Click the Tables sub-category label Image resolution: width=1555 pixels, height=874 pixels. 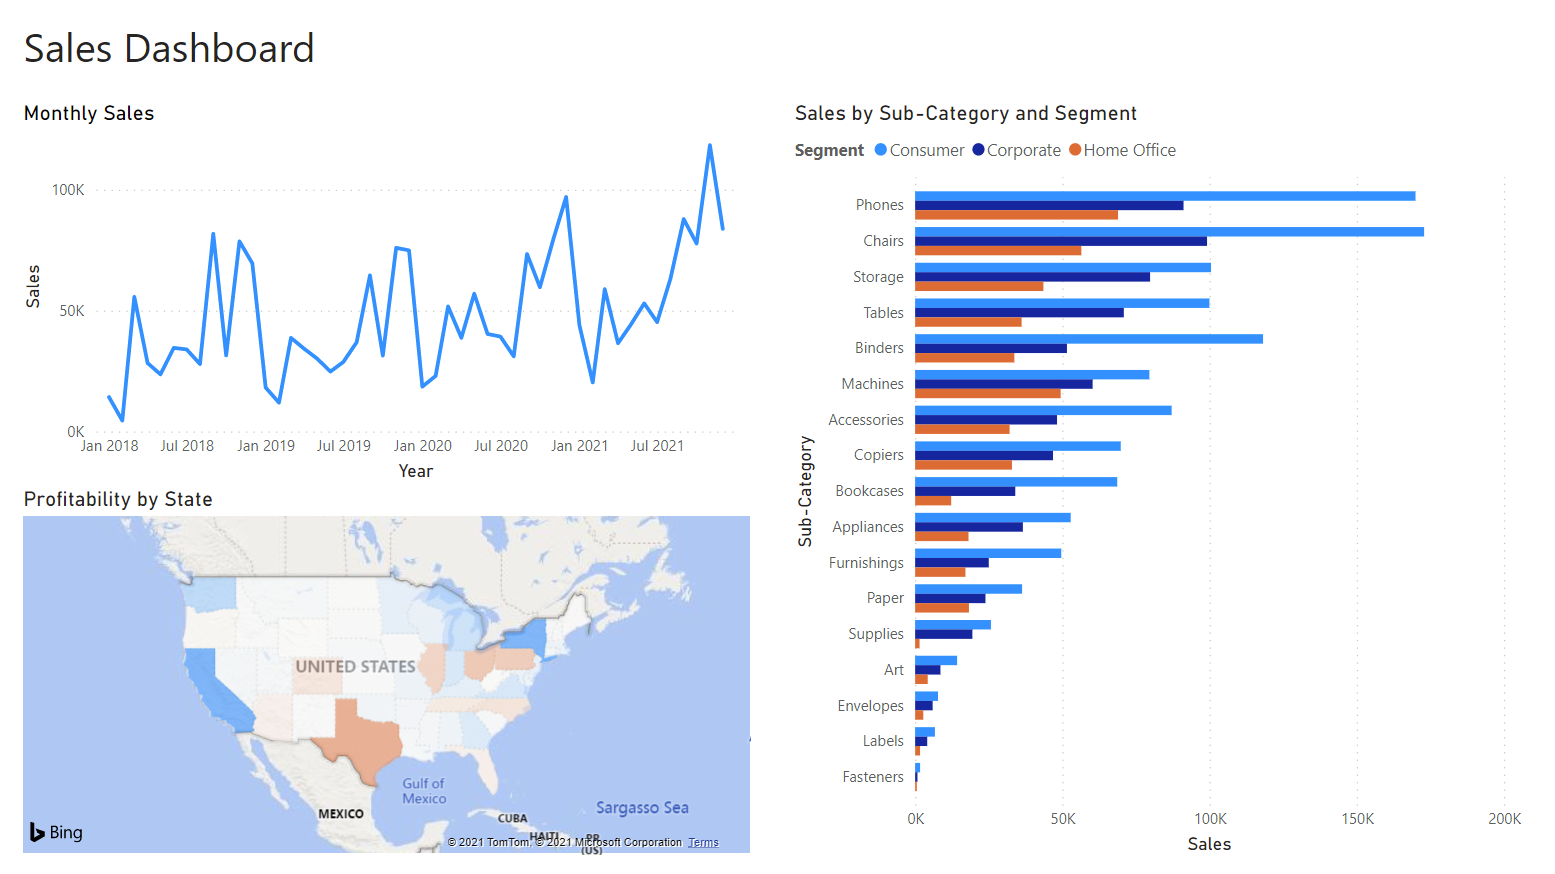pos(884,313)
